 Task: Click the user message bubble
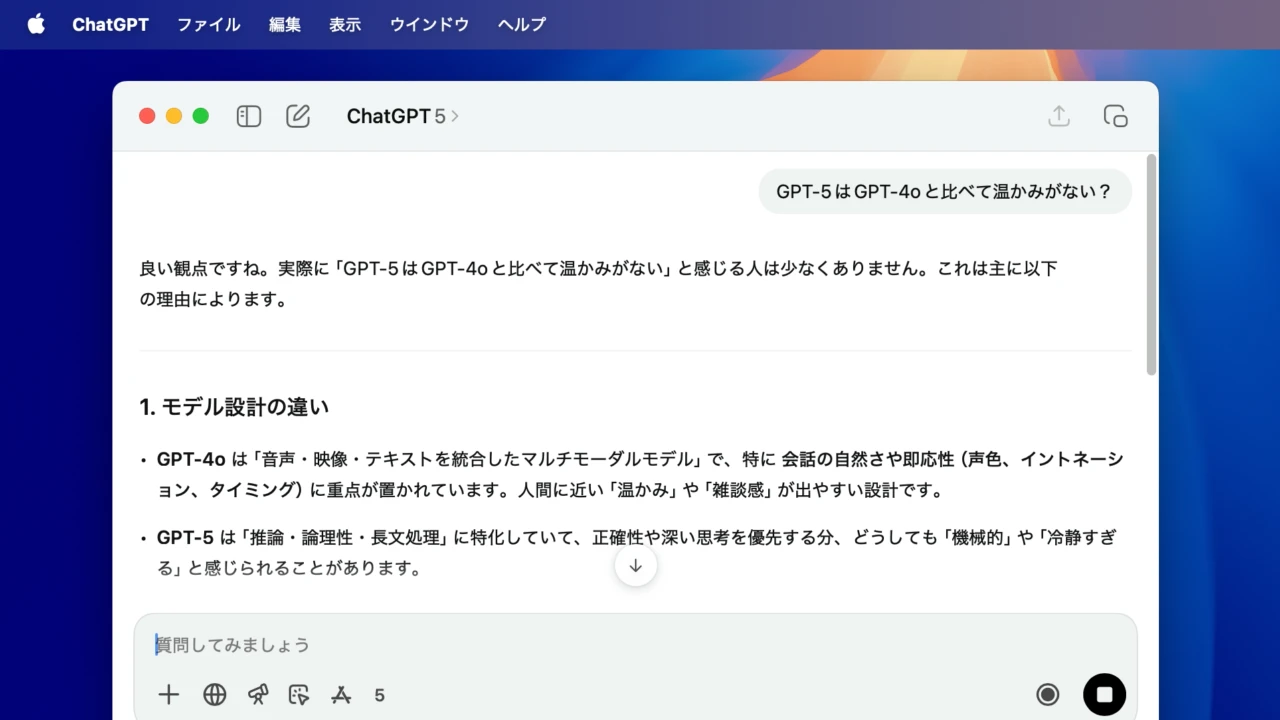pyautogui.click(x=945, y=192)
